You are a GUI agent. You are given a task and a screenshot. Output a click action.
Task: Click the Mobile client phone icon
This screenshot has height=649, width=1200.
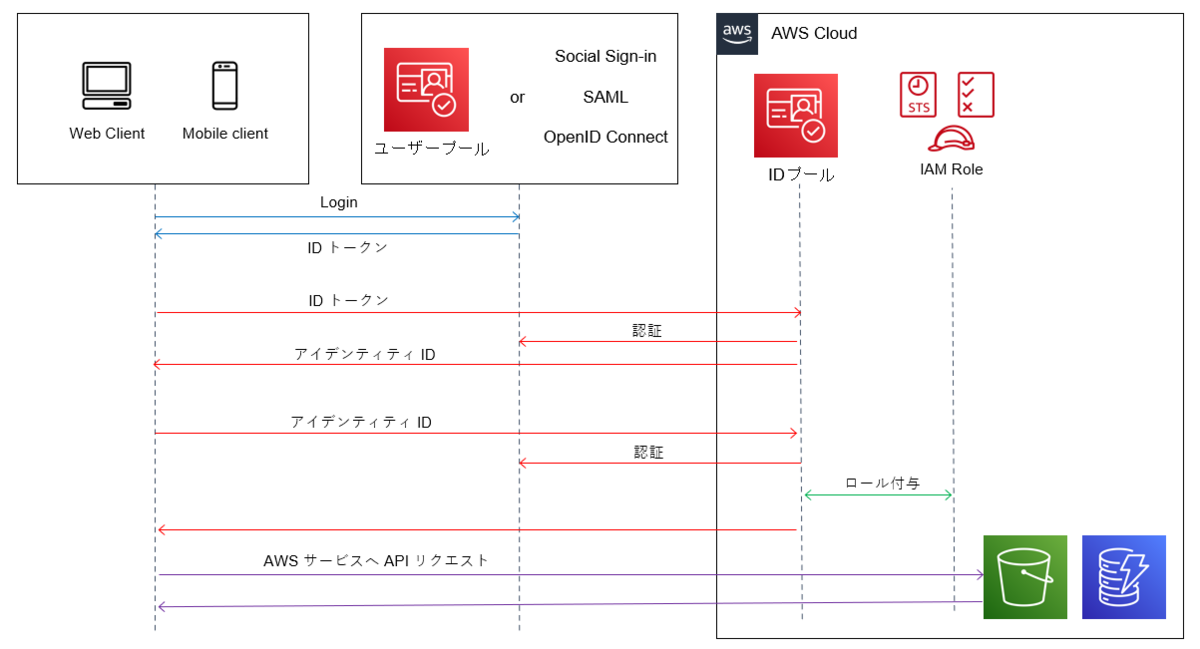(x=225, y=86)
